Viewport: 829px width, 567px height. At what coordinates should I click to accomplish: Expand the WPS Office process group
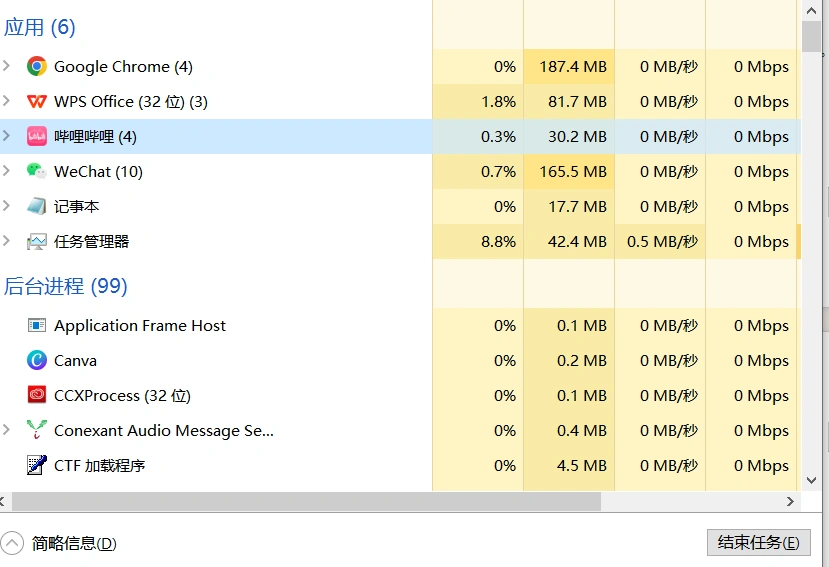[x=7, y=102]
